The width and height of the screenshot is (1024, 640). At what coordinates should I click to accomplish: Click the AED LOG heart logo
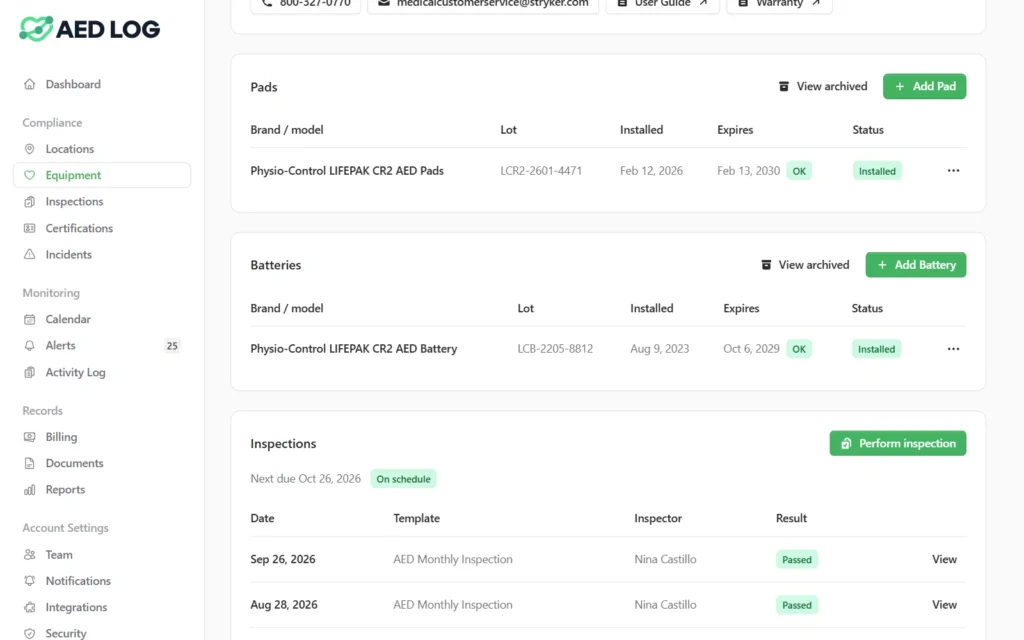click(36, 29)
